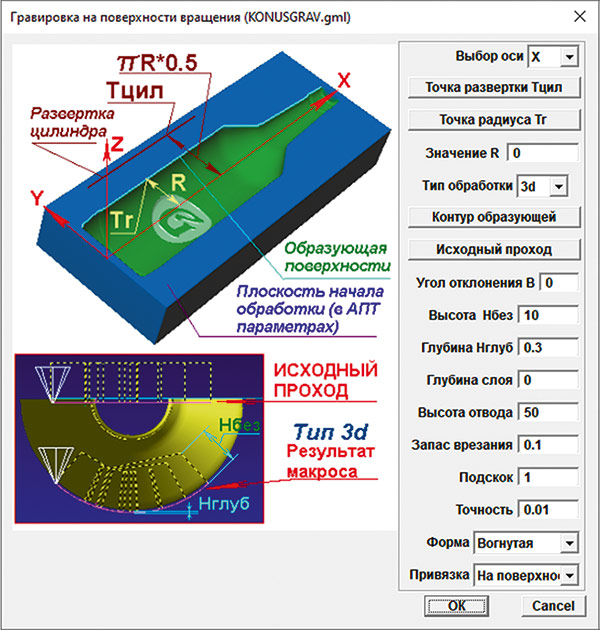Close the Гравировка dialog window

[x=577, y=17]
